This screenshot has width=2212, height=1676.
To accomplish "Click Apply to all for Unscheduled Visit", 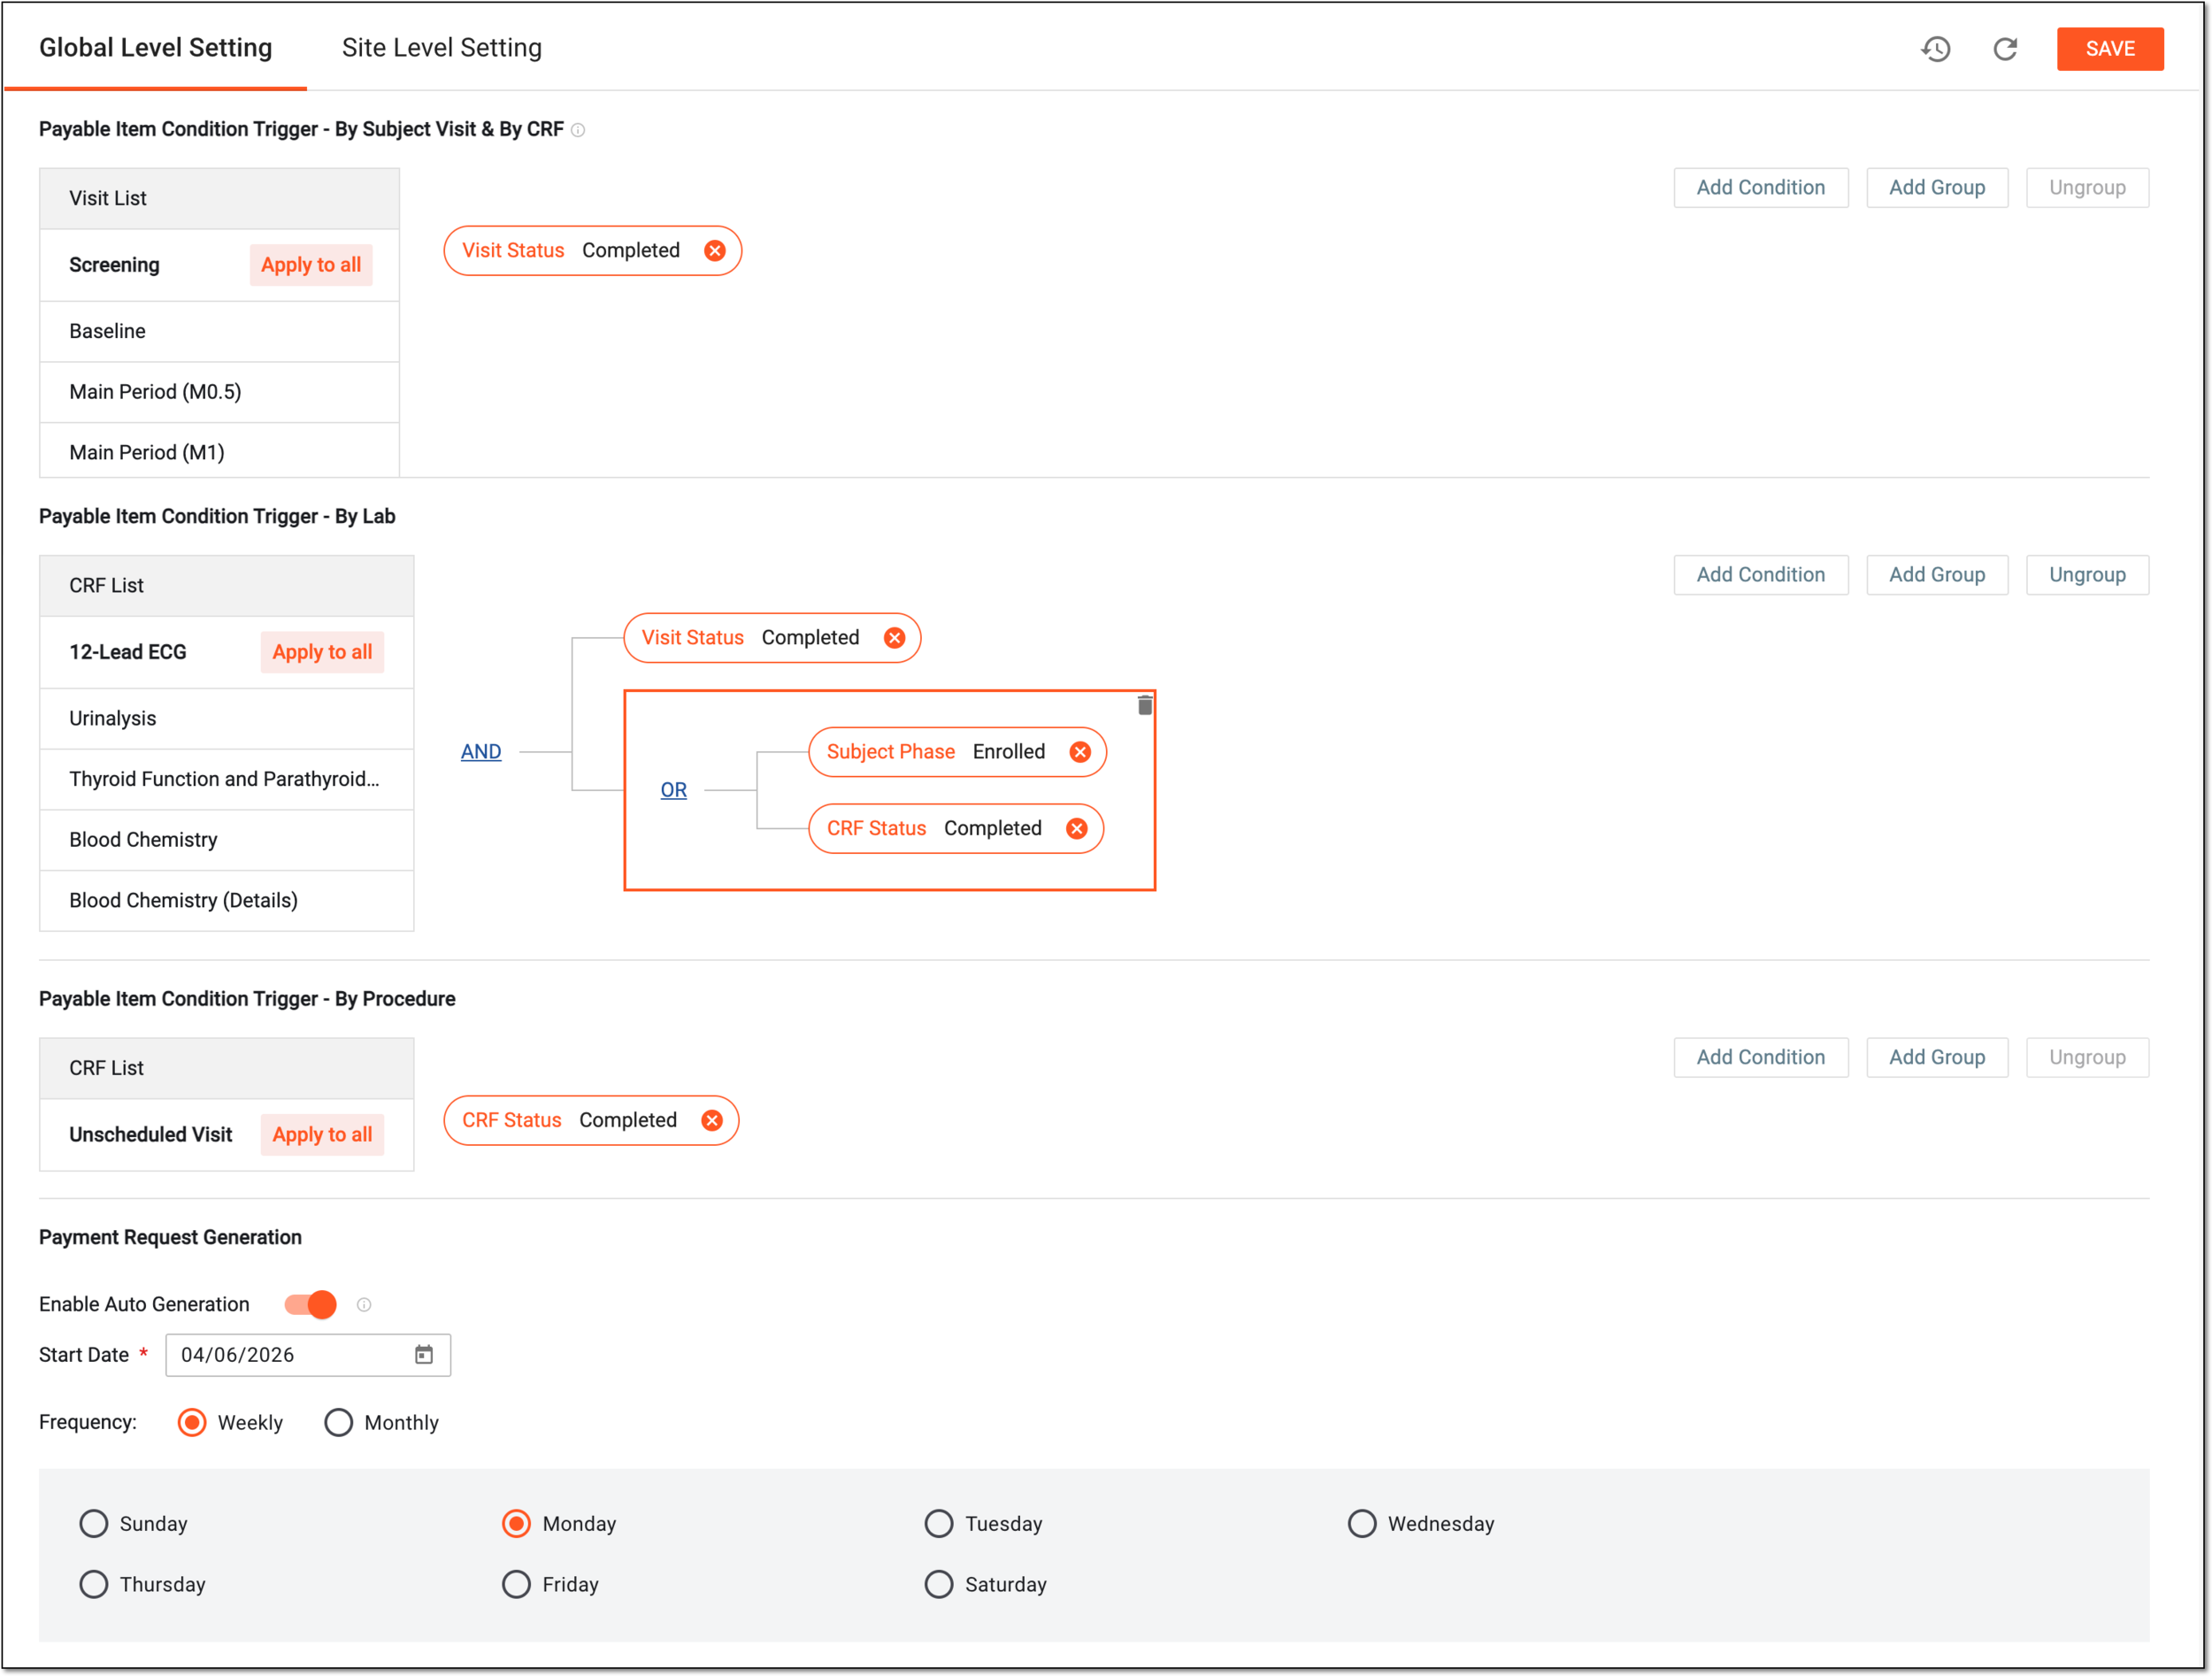I will coord(322,1135).
